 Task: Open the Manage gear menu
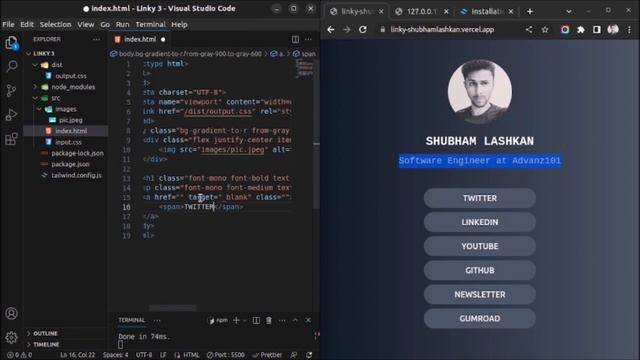(11, 337)
